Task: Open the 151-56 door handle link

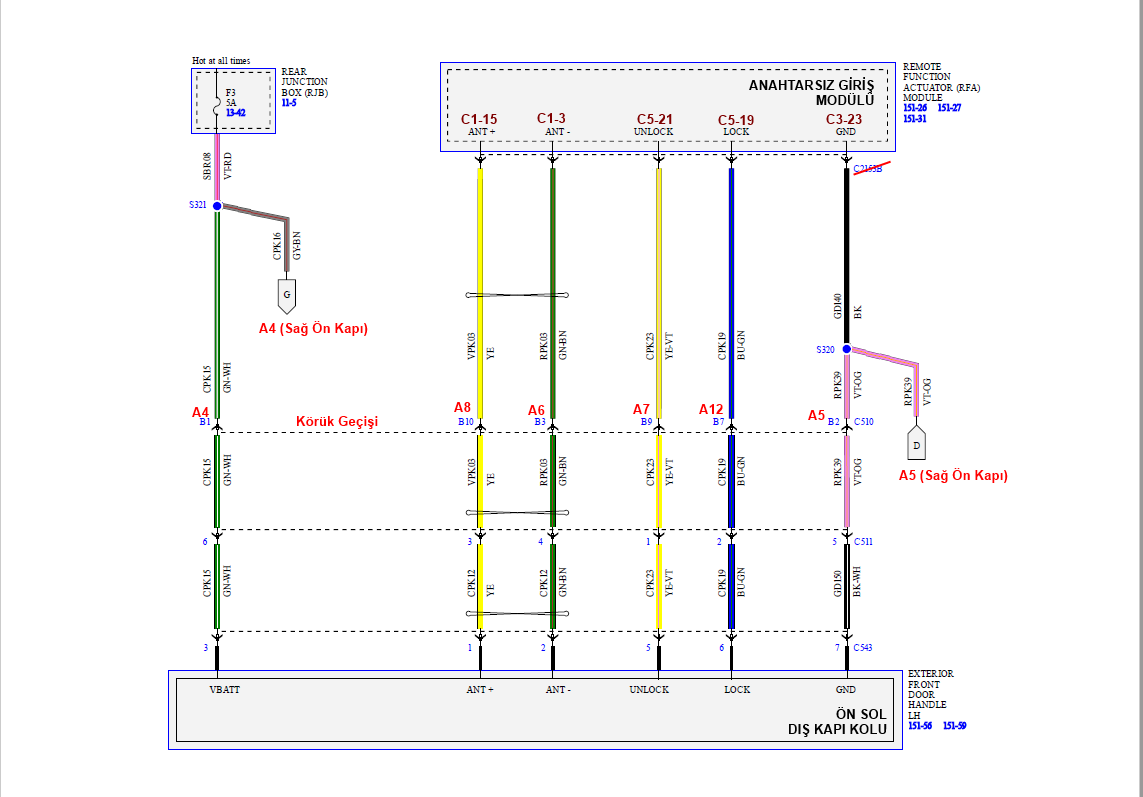Action: click(x=921, y=725)
